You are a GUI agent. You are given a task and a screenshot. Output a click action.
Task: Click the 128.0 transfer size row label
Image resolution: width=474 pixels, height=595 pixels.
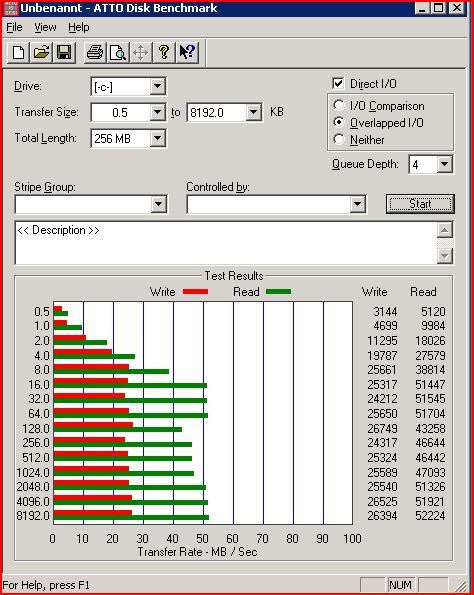point(36,428)
